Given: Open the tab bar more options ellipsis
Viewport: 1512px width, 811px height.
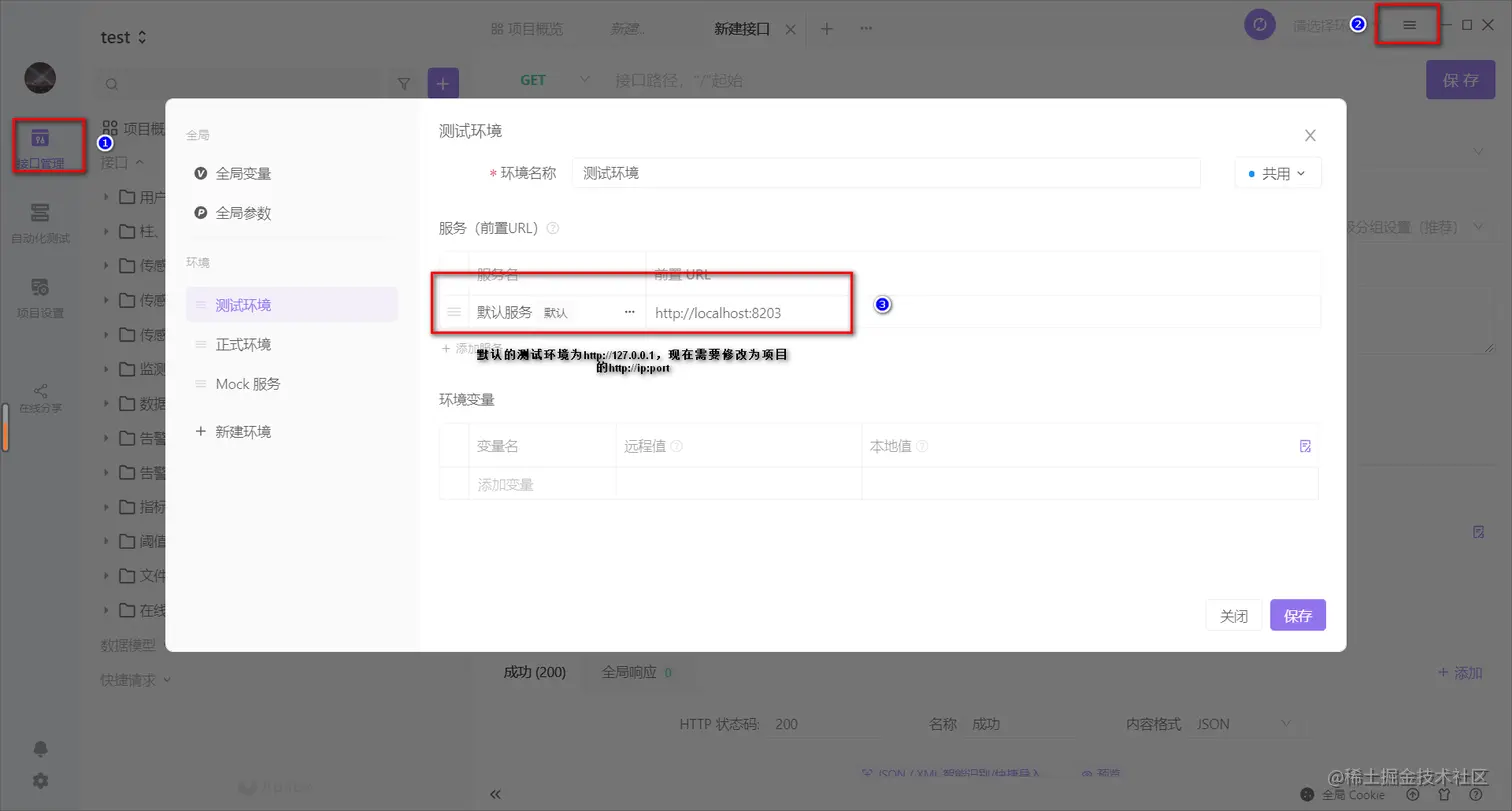Looking at the screenshot, I should coord(866,29).
